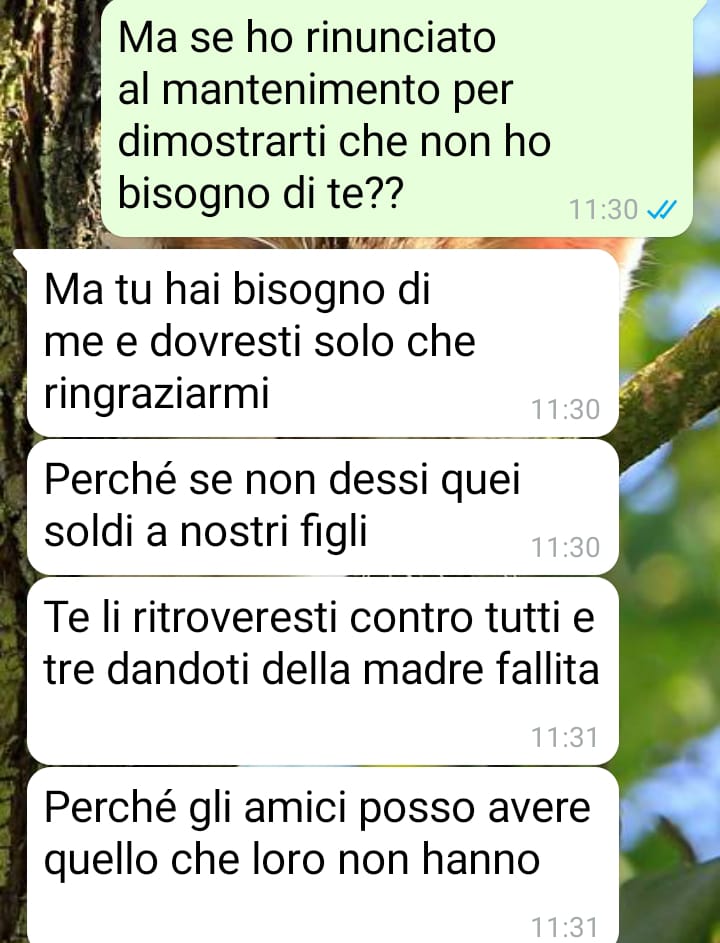
Task: Tap the 11:30 timestamp on the green message
Action: (603, 210)
